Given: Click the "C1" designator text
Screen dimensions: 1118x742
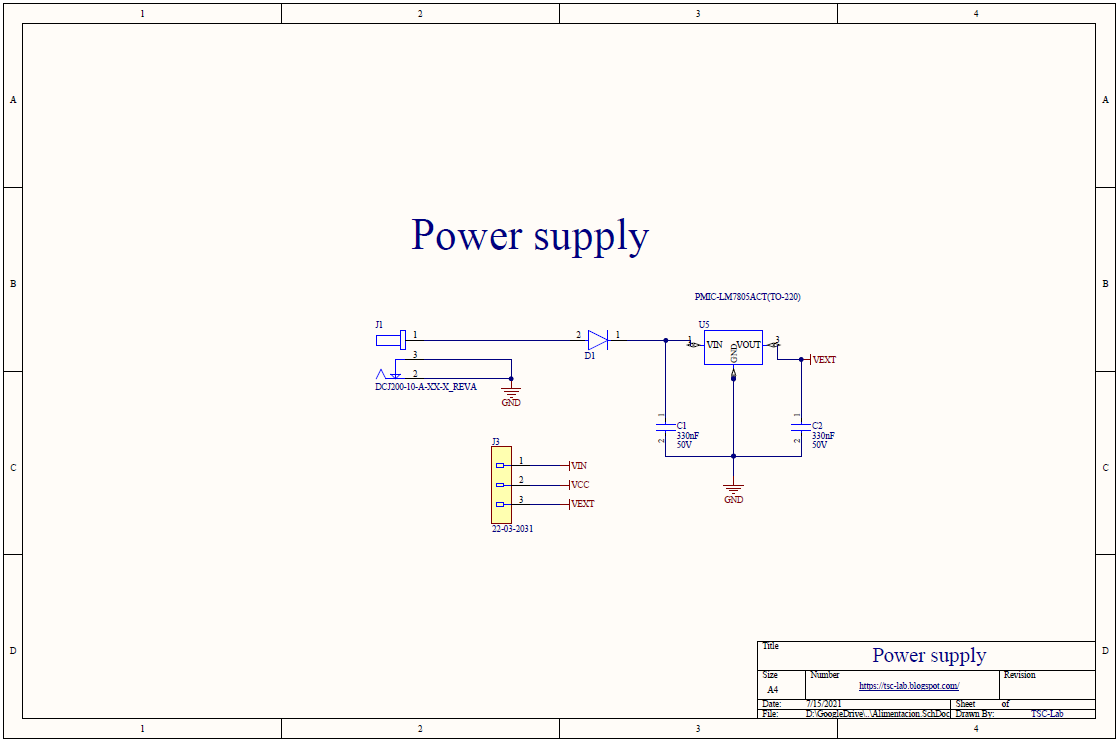Looking at the screenshot, I should pos(682,426).
